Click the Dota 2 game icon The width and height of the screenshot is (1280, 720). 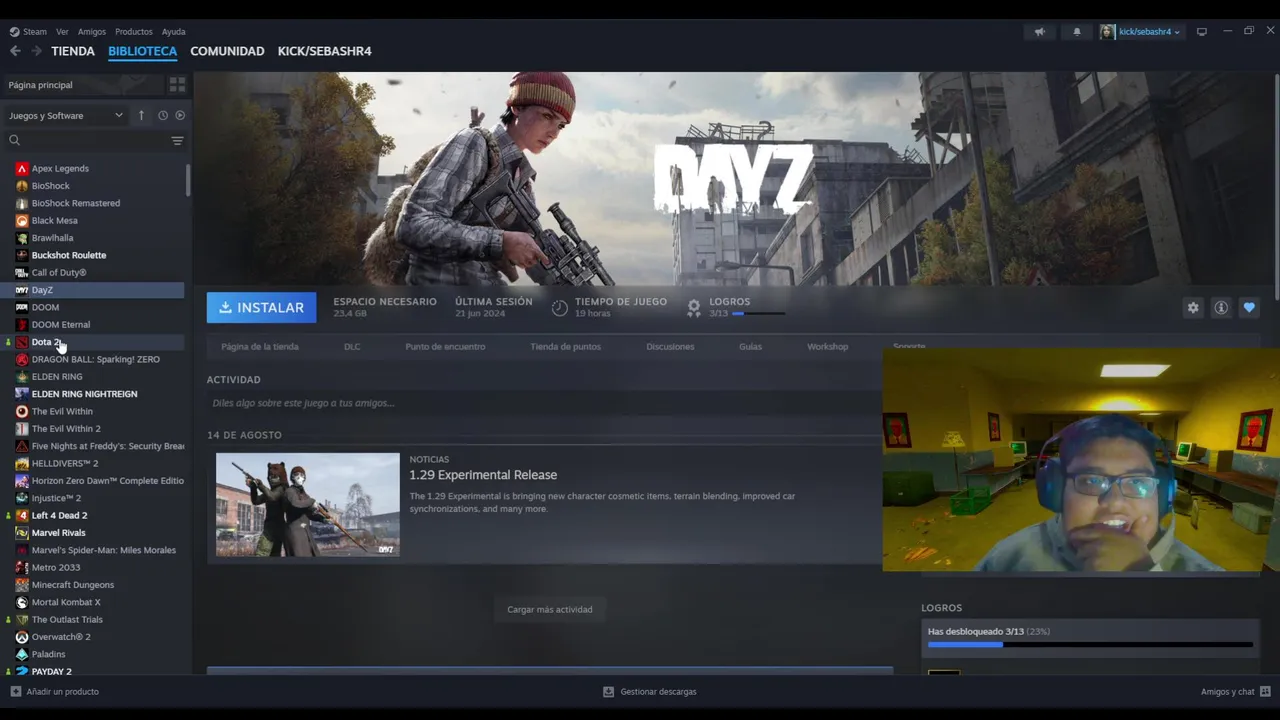pos(22,342)
